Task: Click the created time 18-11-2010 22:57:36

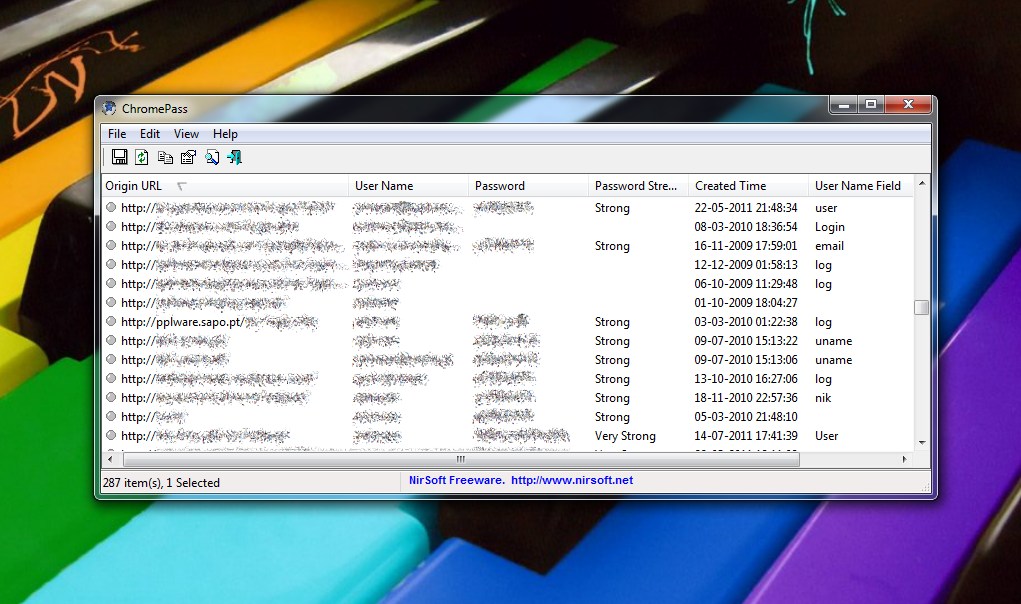Action: (x=746, y=398)
